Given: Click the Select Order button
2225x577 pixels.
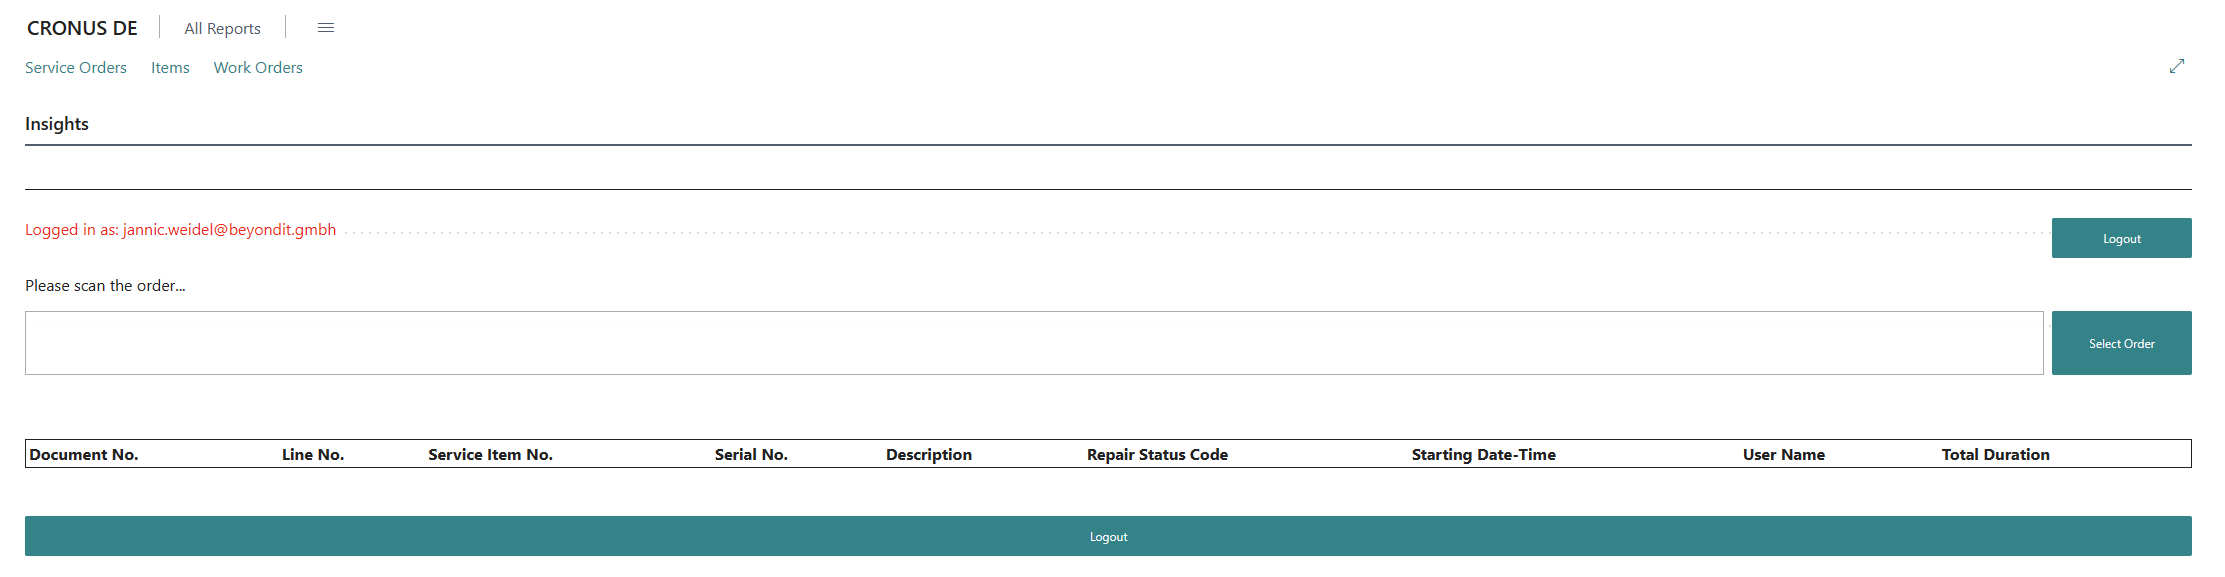Looking at the screenshot, I should [x=2121, y=343].
